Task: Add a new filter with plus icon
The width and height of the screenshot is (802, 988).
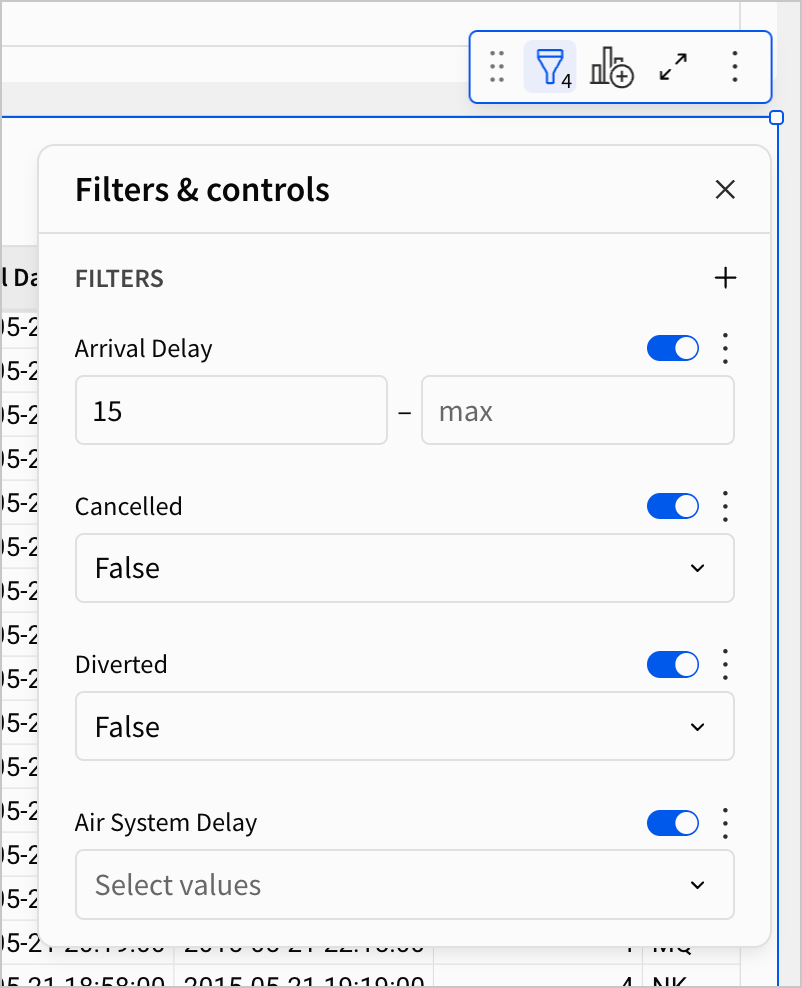Action: point(725,278)
